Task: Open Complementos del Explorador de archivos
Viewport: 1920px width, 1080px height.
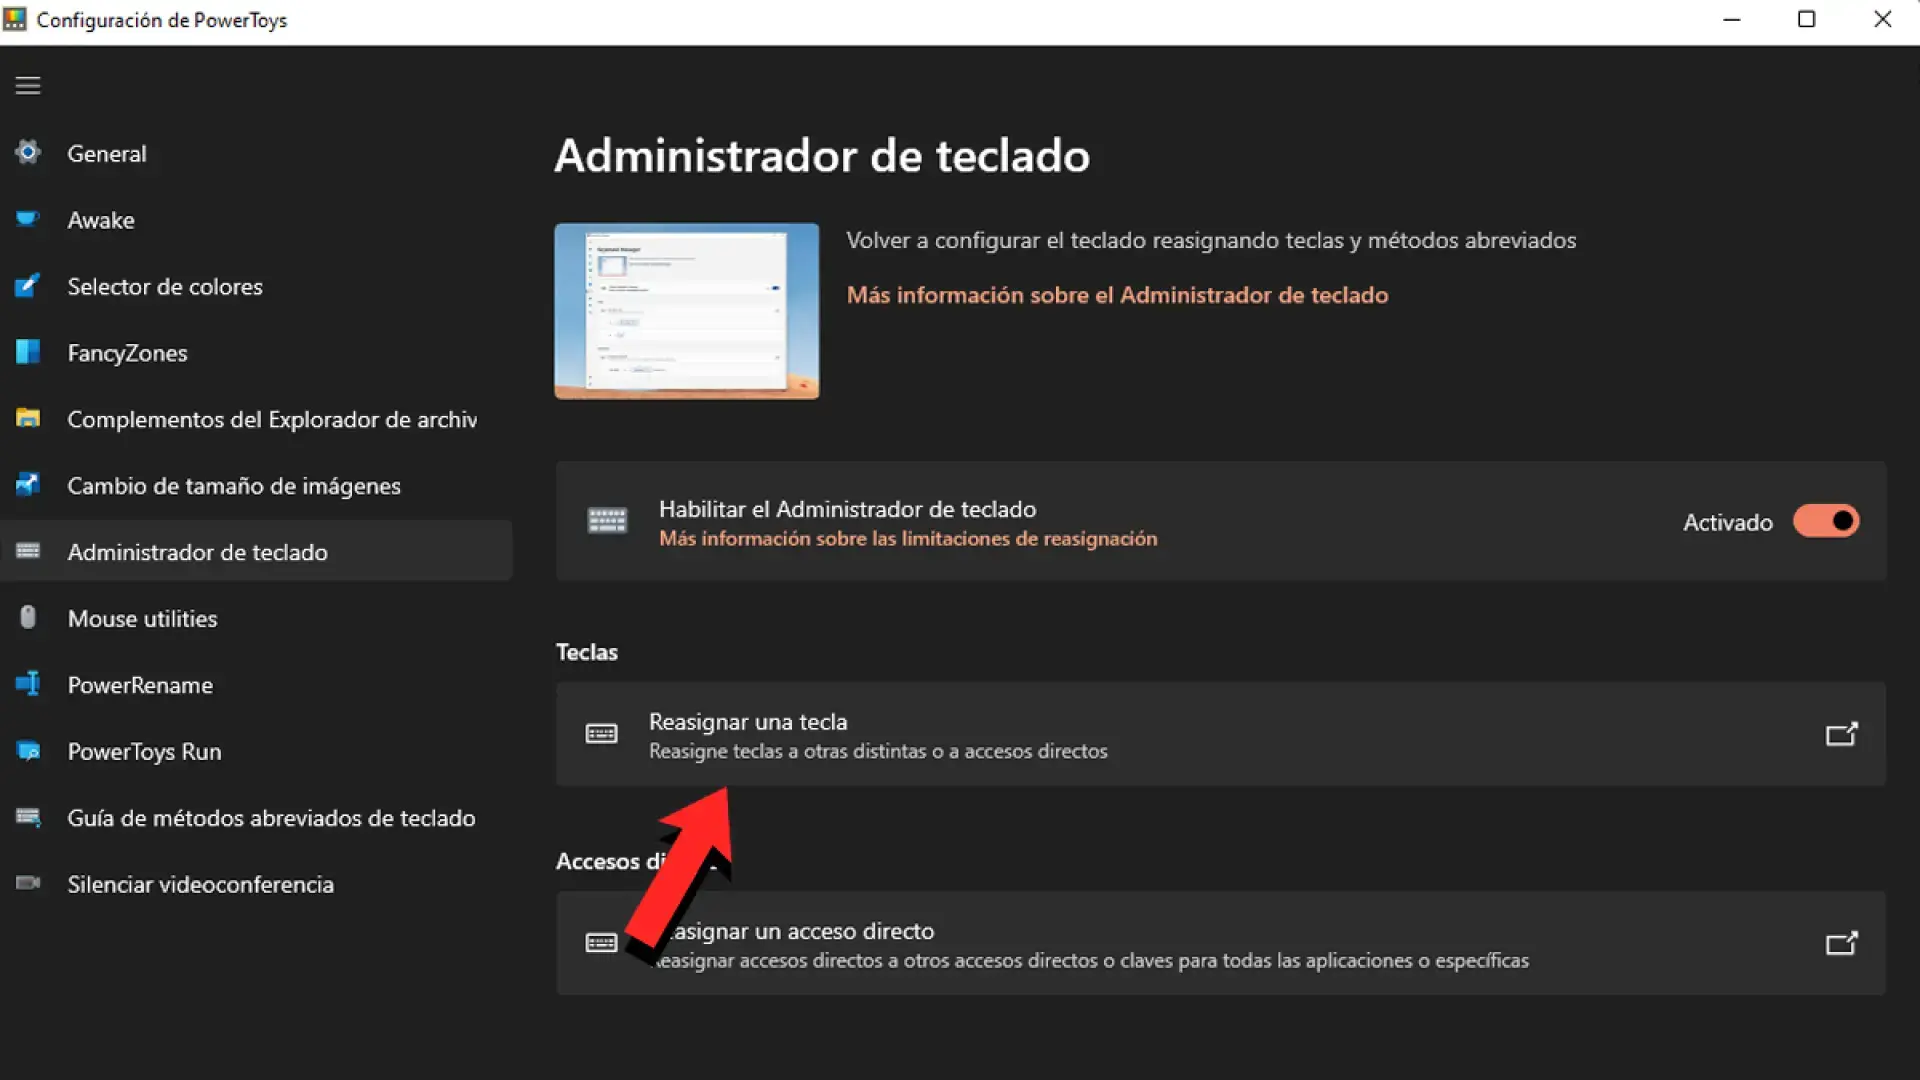Action: pos(272,419)
